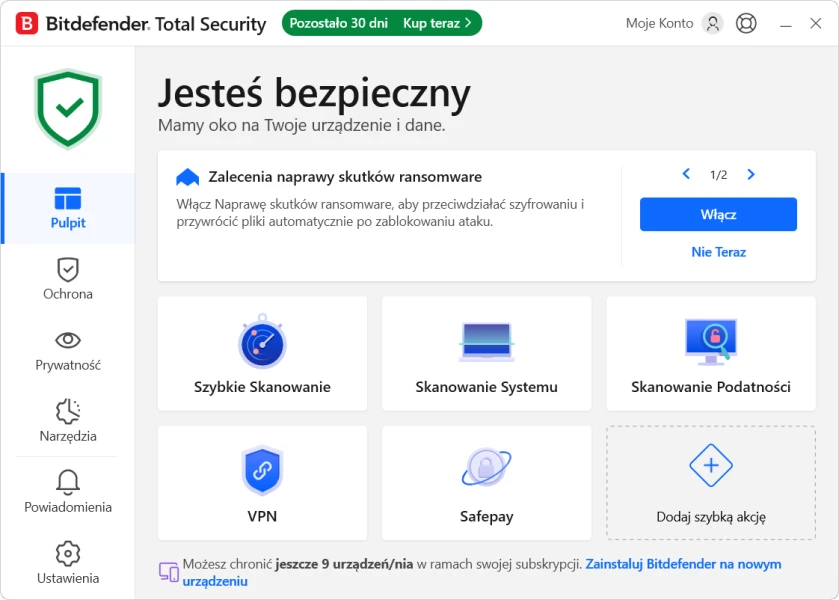Click Kup teraz in trial badge
This screenshot has width=839, height=600.
click(x=436, y=23)
